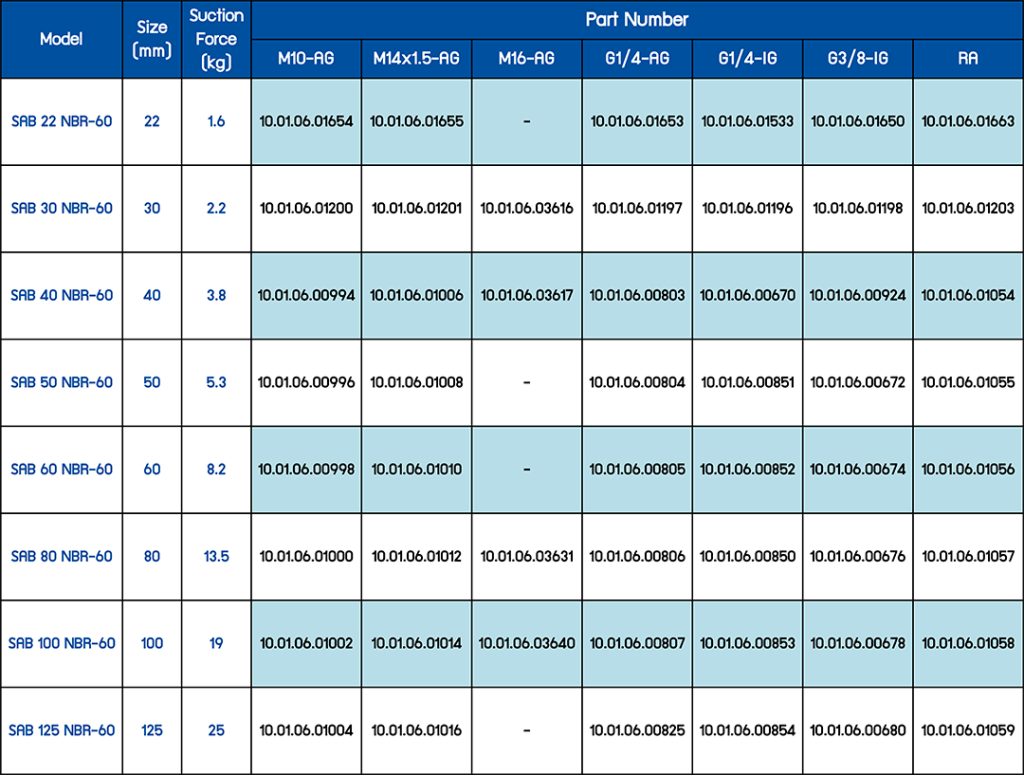This screenshot has height=775, width=1024.
Task: Select the M10-AG column header
Action: (x=306, y=59)
